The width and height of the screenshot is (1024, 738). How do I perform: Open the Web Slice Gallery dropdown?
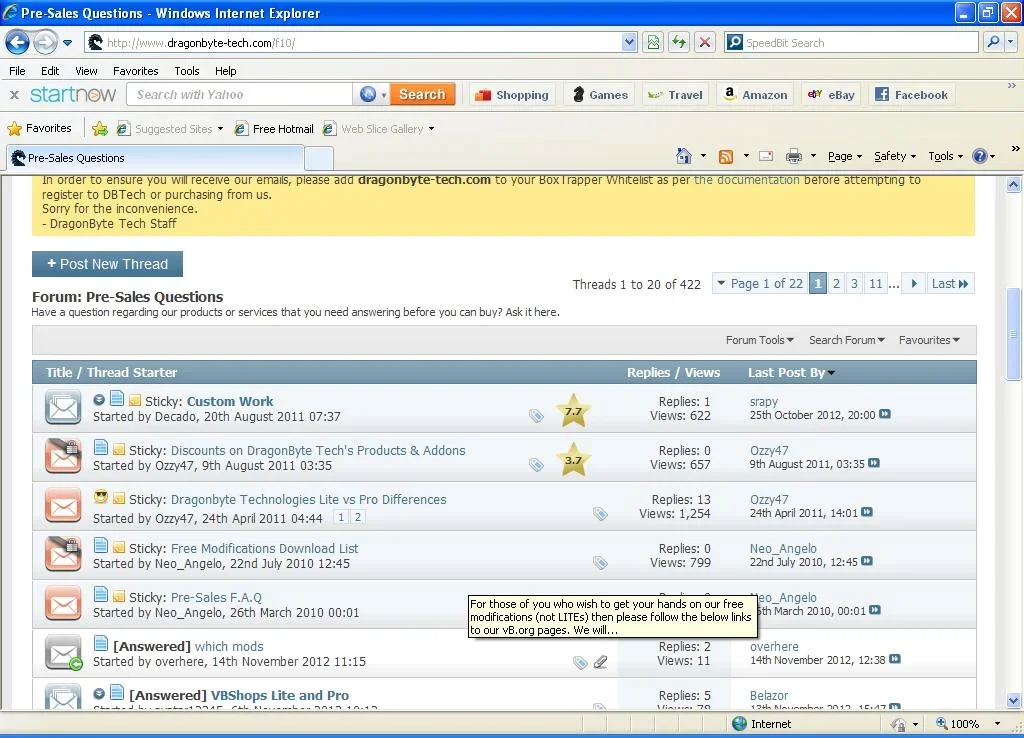coord(431,129)
